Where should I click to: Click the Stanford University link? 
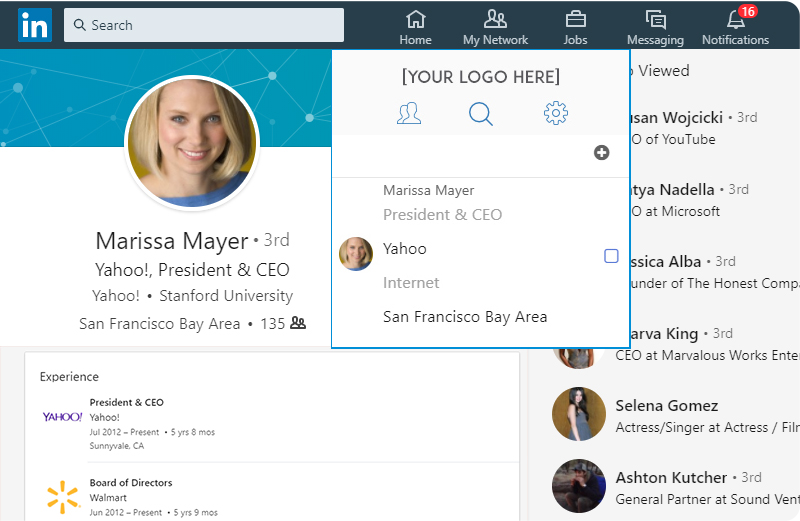pos(226,295)
